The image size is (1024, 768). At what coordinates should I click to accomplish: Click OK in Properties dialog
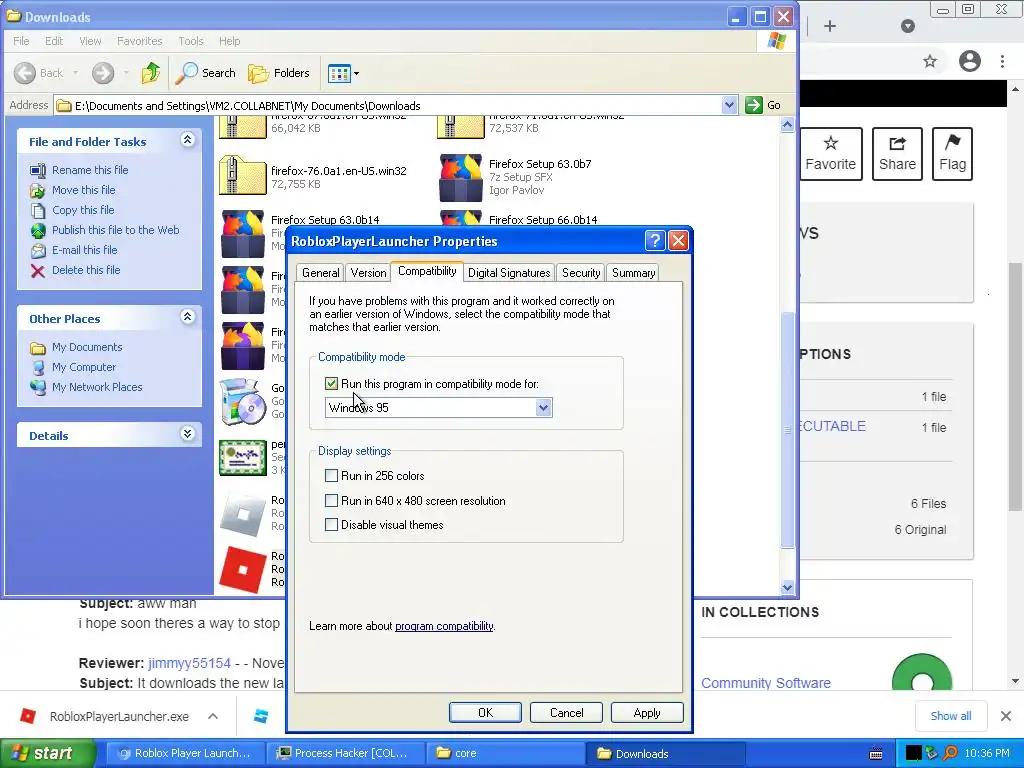tap(485, 712)
